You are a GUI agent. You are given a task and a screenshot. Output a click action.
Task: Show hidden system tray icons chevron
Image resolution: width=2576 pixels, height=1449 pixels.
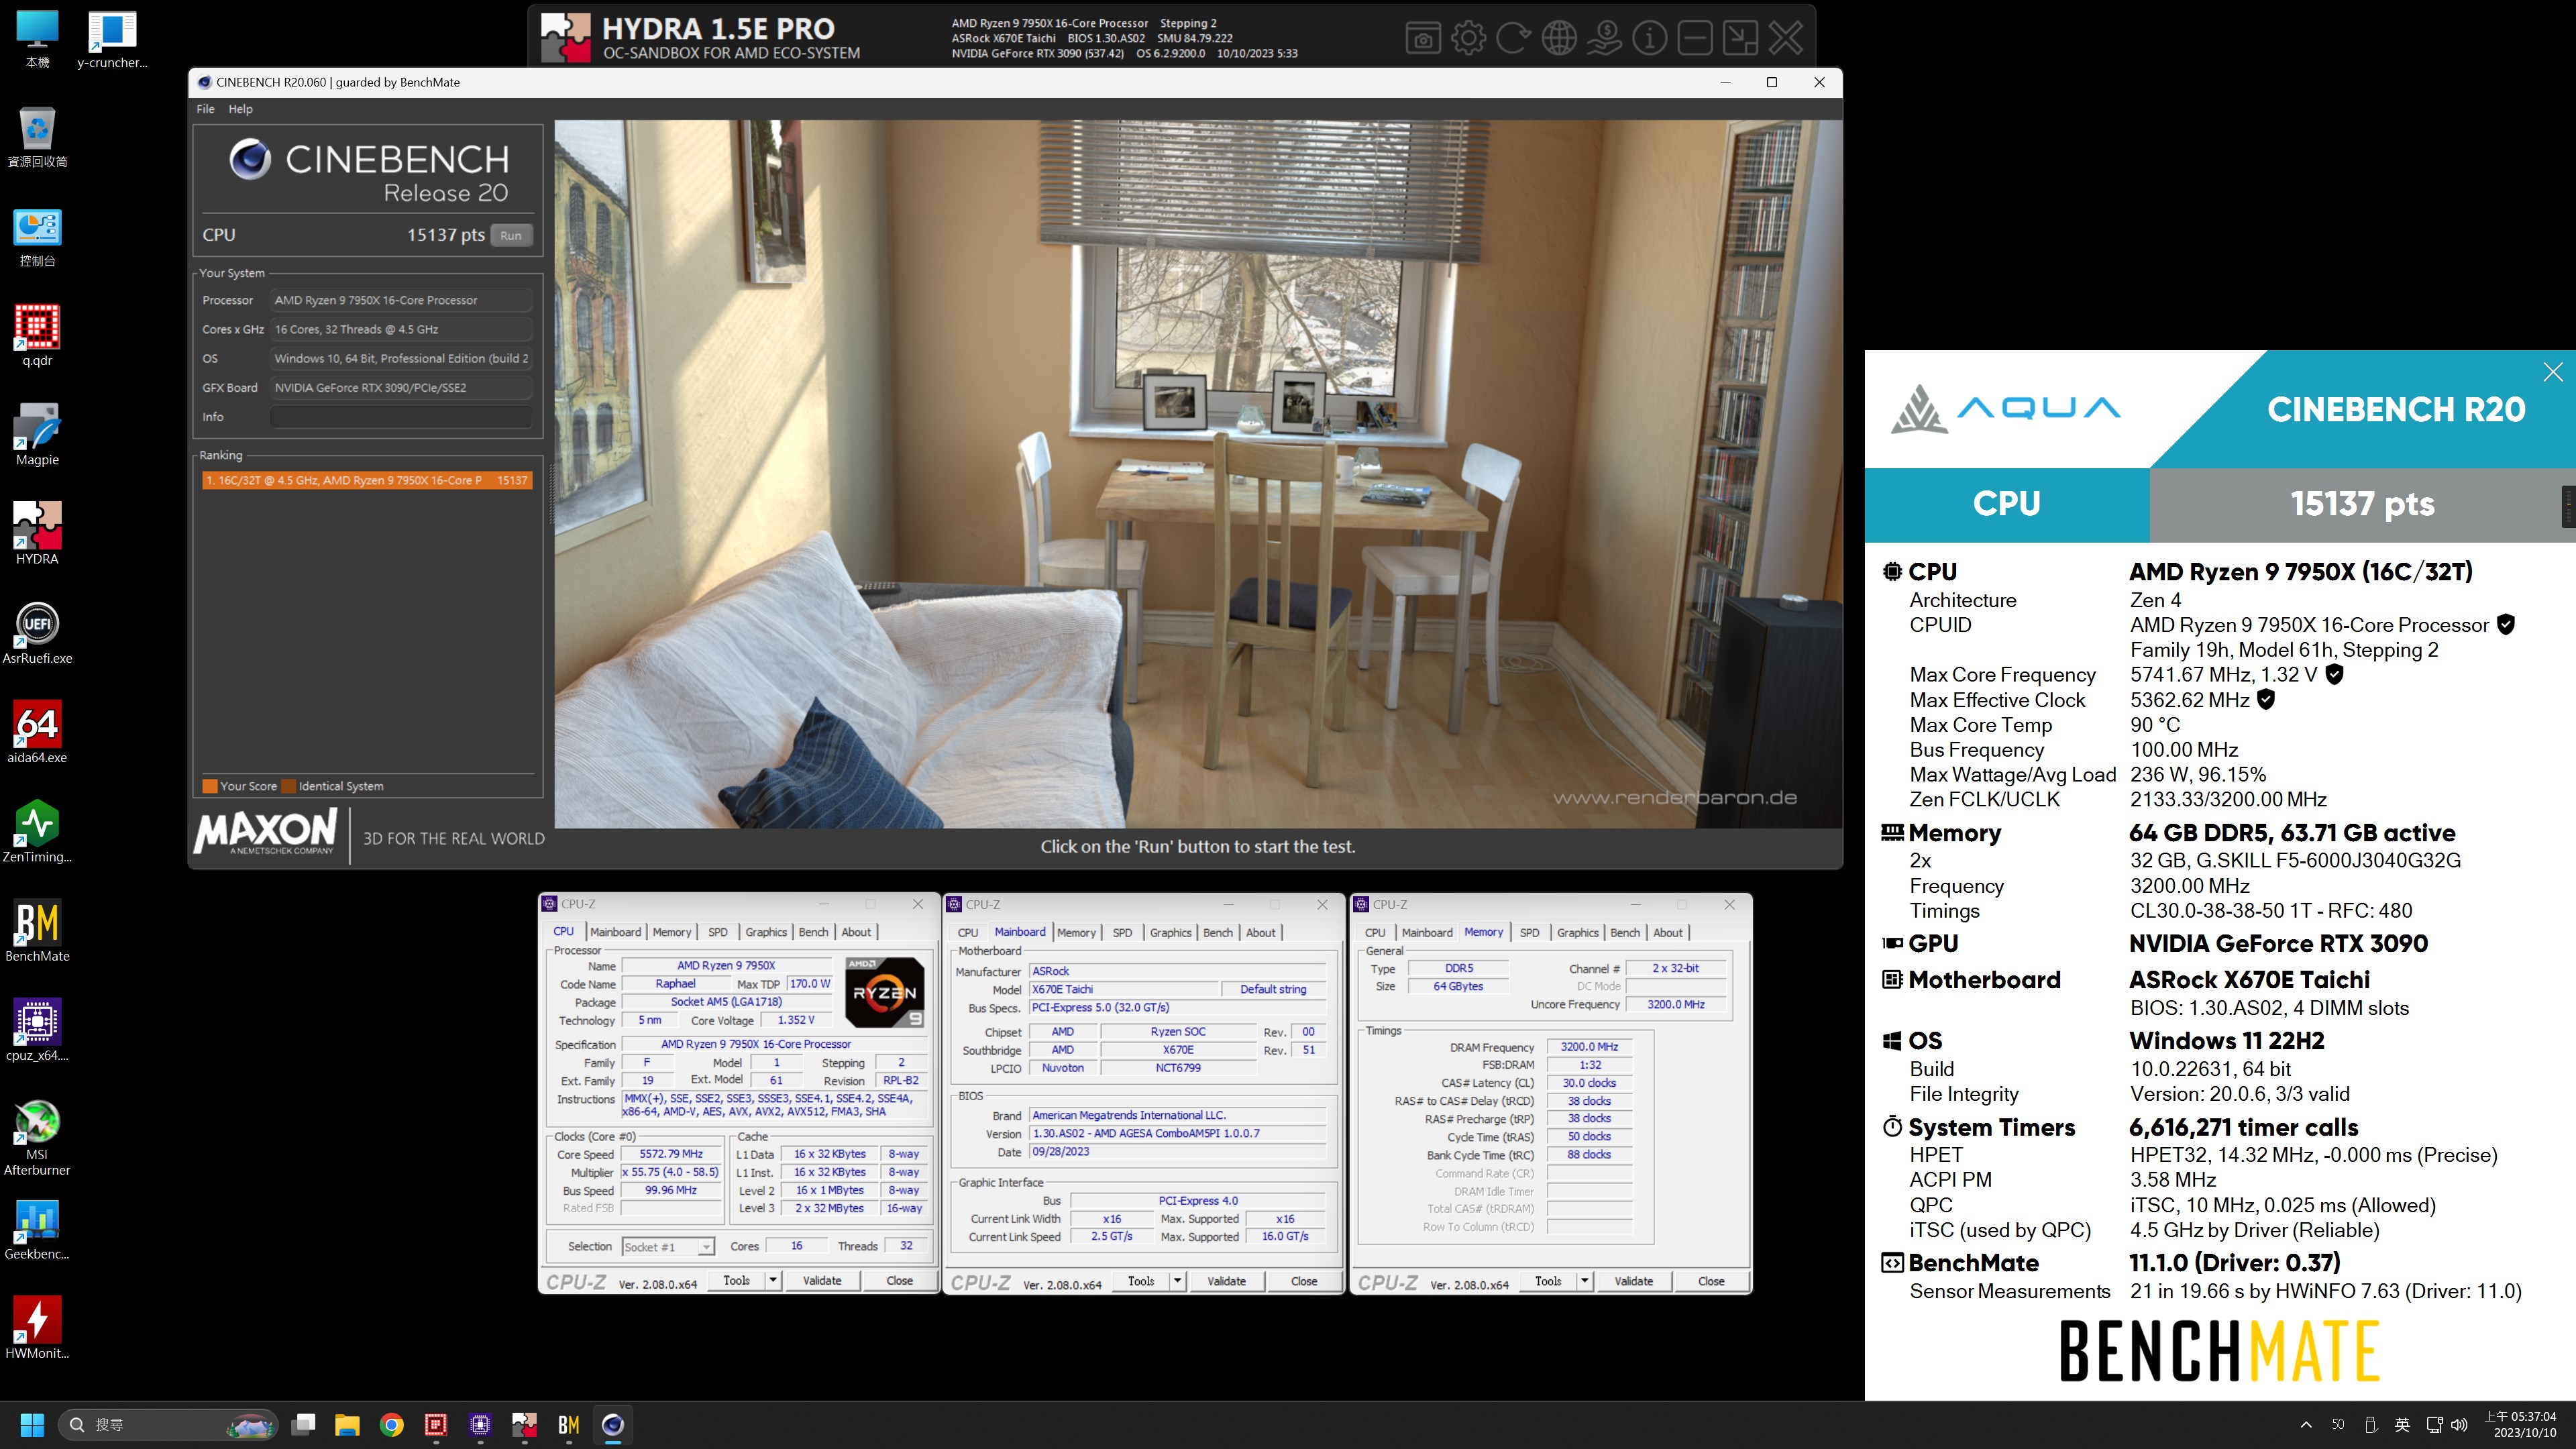[x=2306, y=1425]
